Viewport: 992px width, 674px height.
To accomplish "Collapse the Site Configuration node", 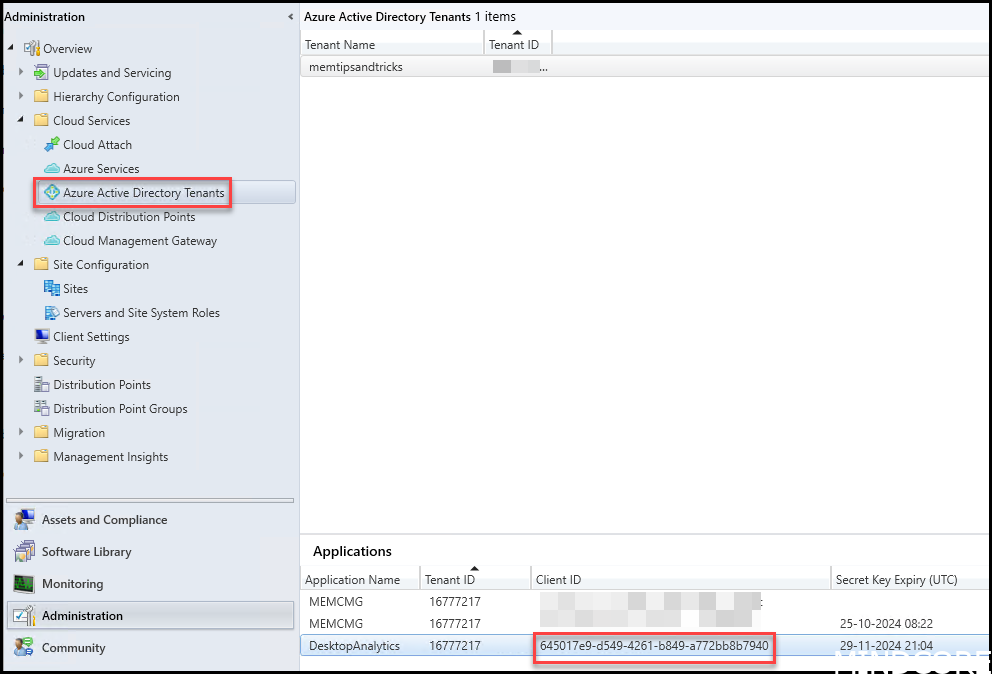I will coord(21,264).
